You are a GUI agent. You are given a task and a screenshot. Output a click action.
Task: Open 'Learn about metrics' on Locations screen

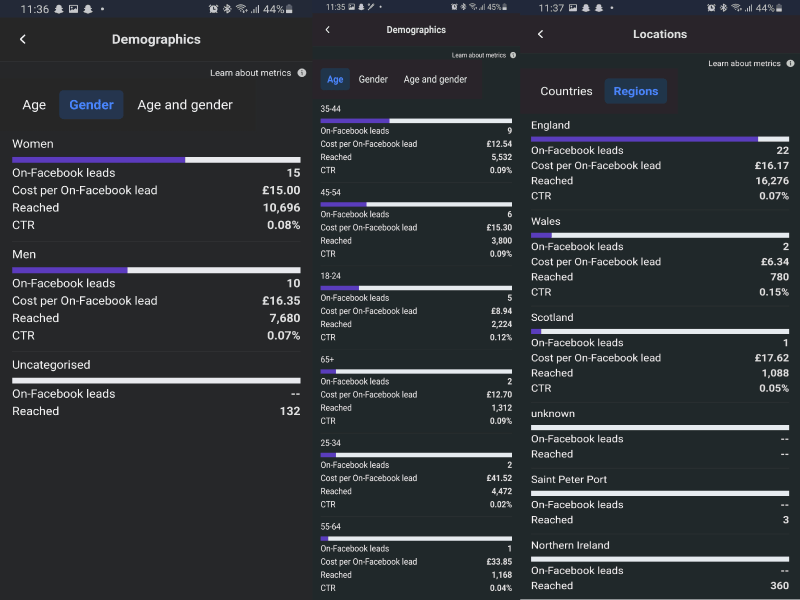pyautogui.click(x=744, y=64)
